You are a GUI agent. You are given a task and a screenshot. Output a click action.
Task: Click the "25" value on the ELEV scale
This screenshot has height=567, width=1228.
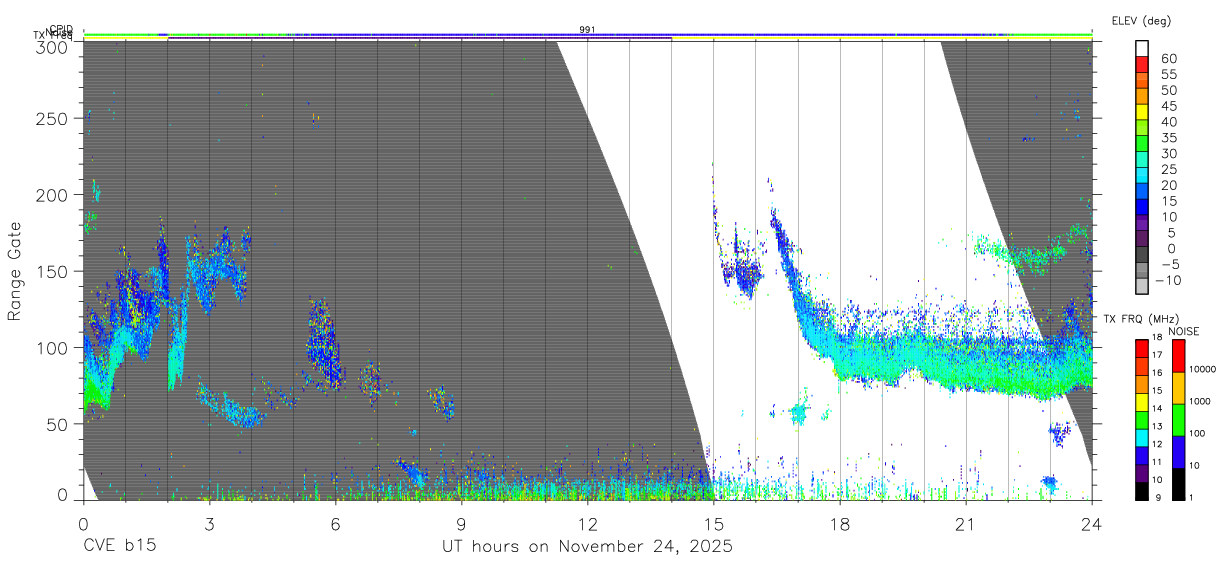[1168, 169]
